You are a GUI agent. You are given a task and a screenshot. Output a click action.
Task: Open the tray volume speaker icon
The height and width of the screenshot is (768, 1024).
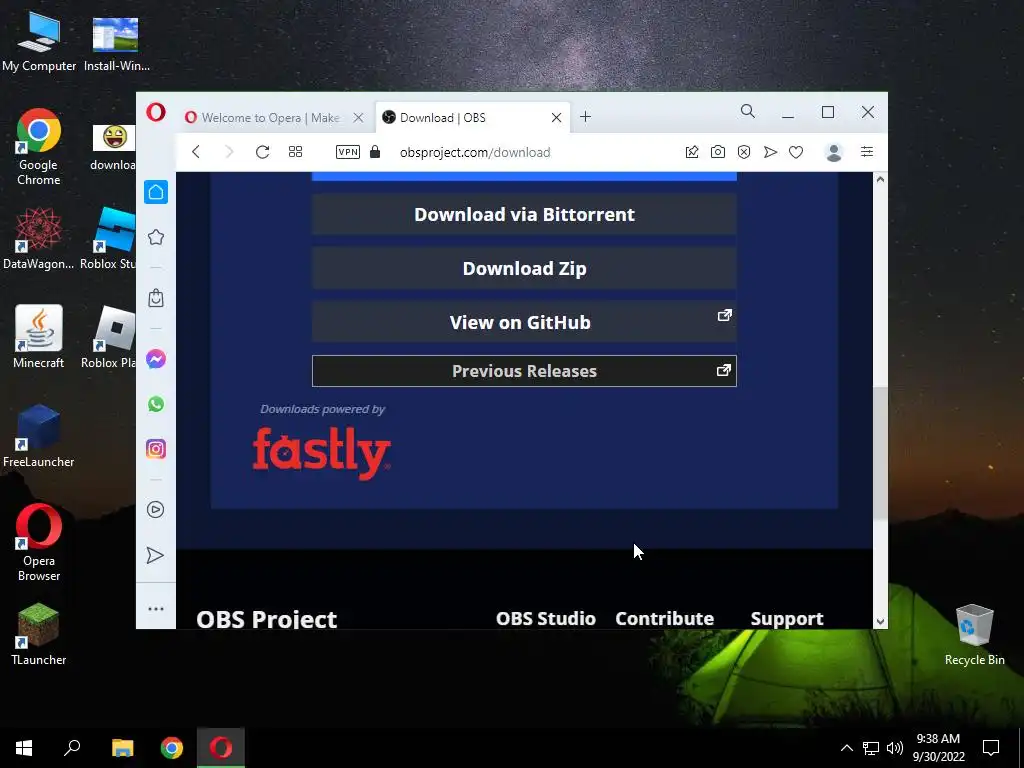click(895, 748)
